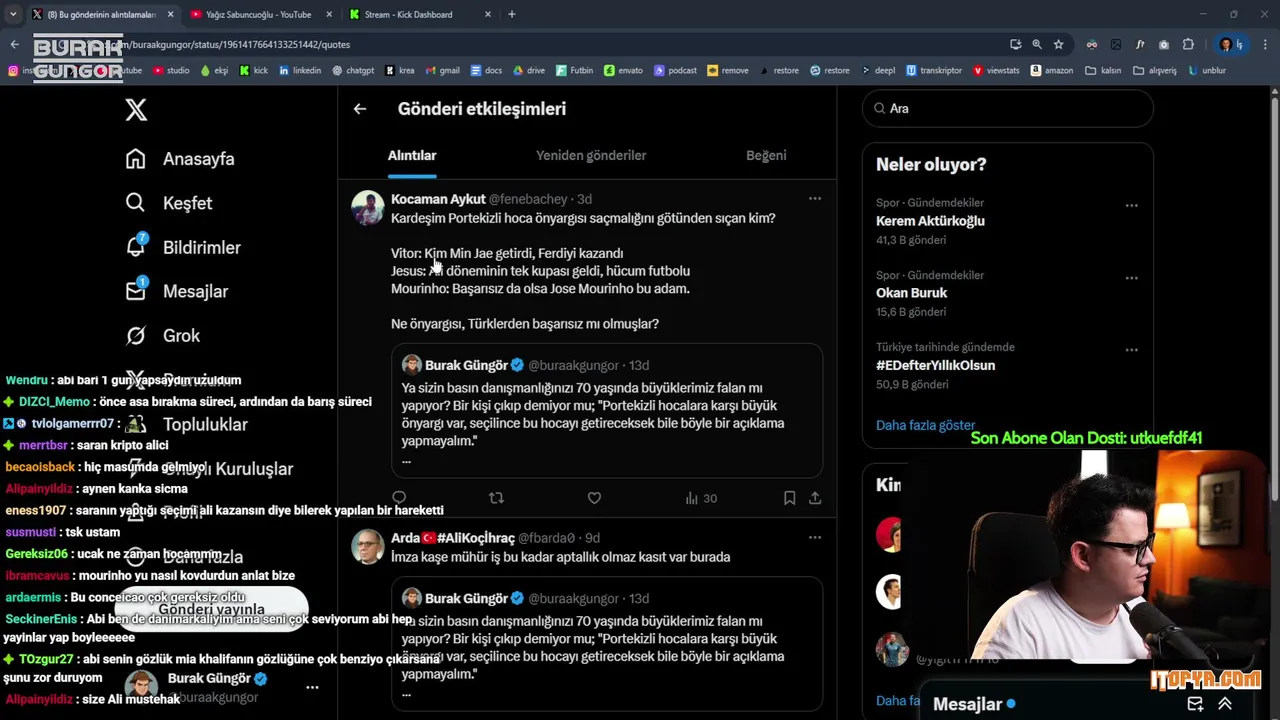
Task: Open Kocaman Aykut's avatar
Action: click(x=368, y=208)
